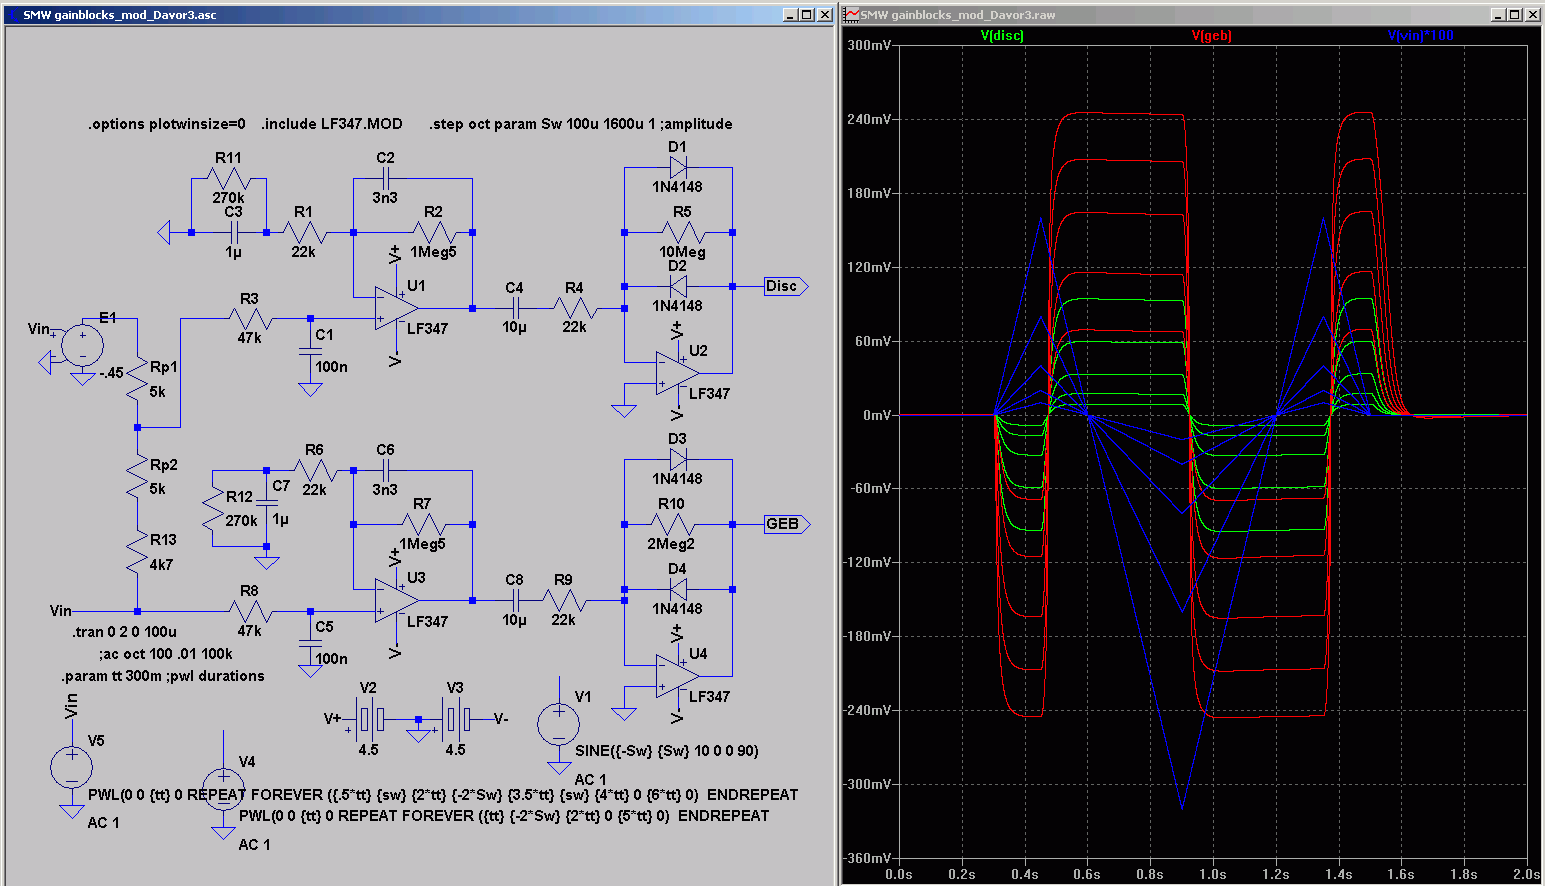Maximize the gainblocks_mod_Davor3.raw waveform window

[x=1515, y=15]
